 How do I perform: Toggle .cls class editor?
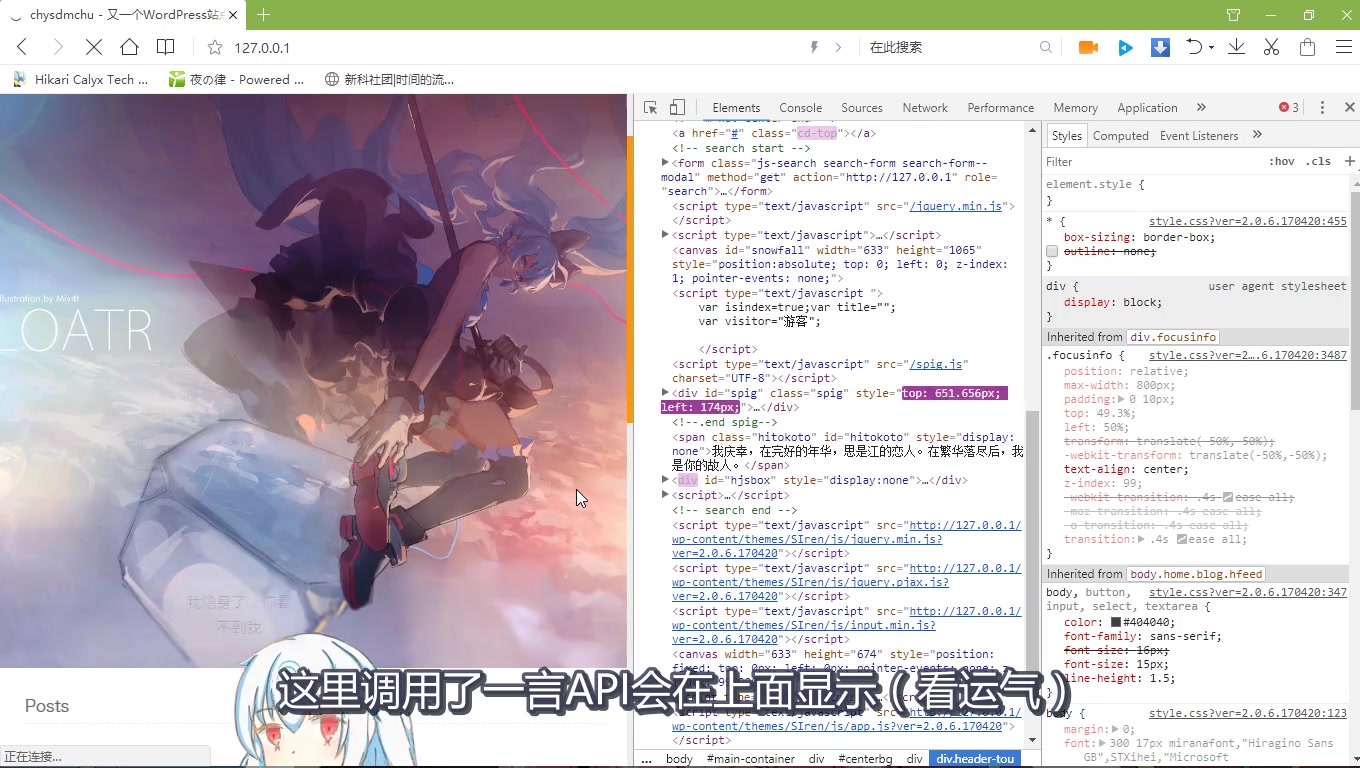(1318, 161)
